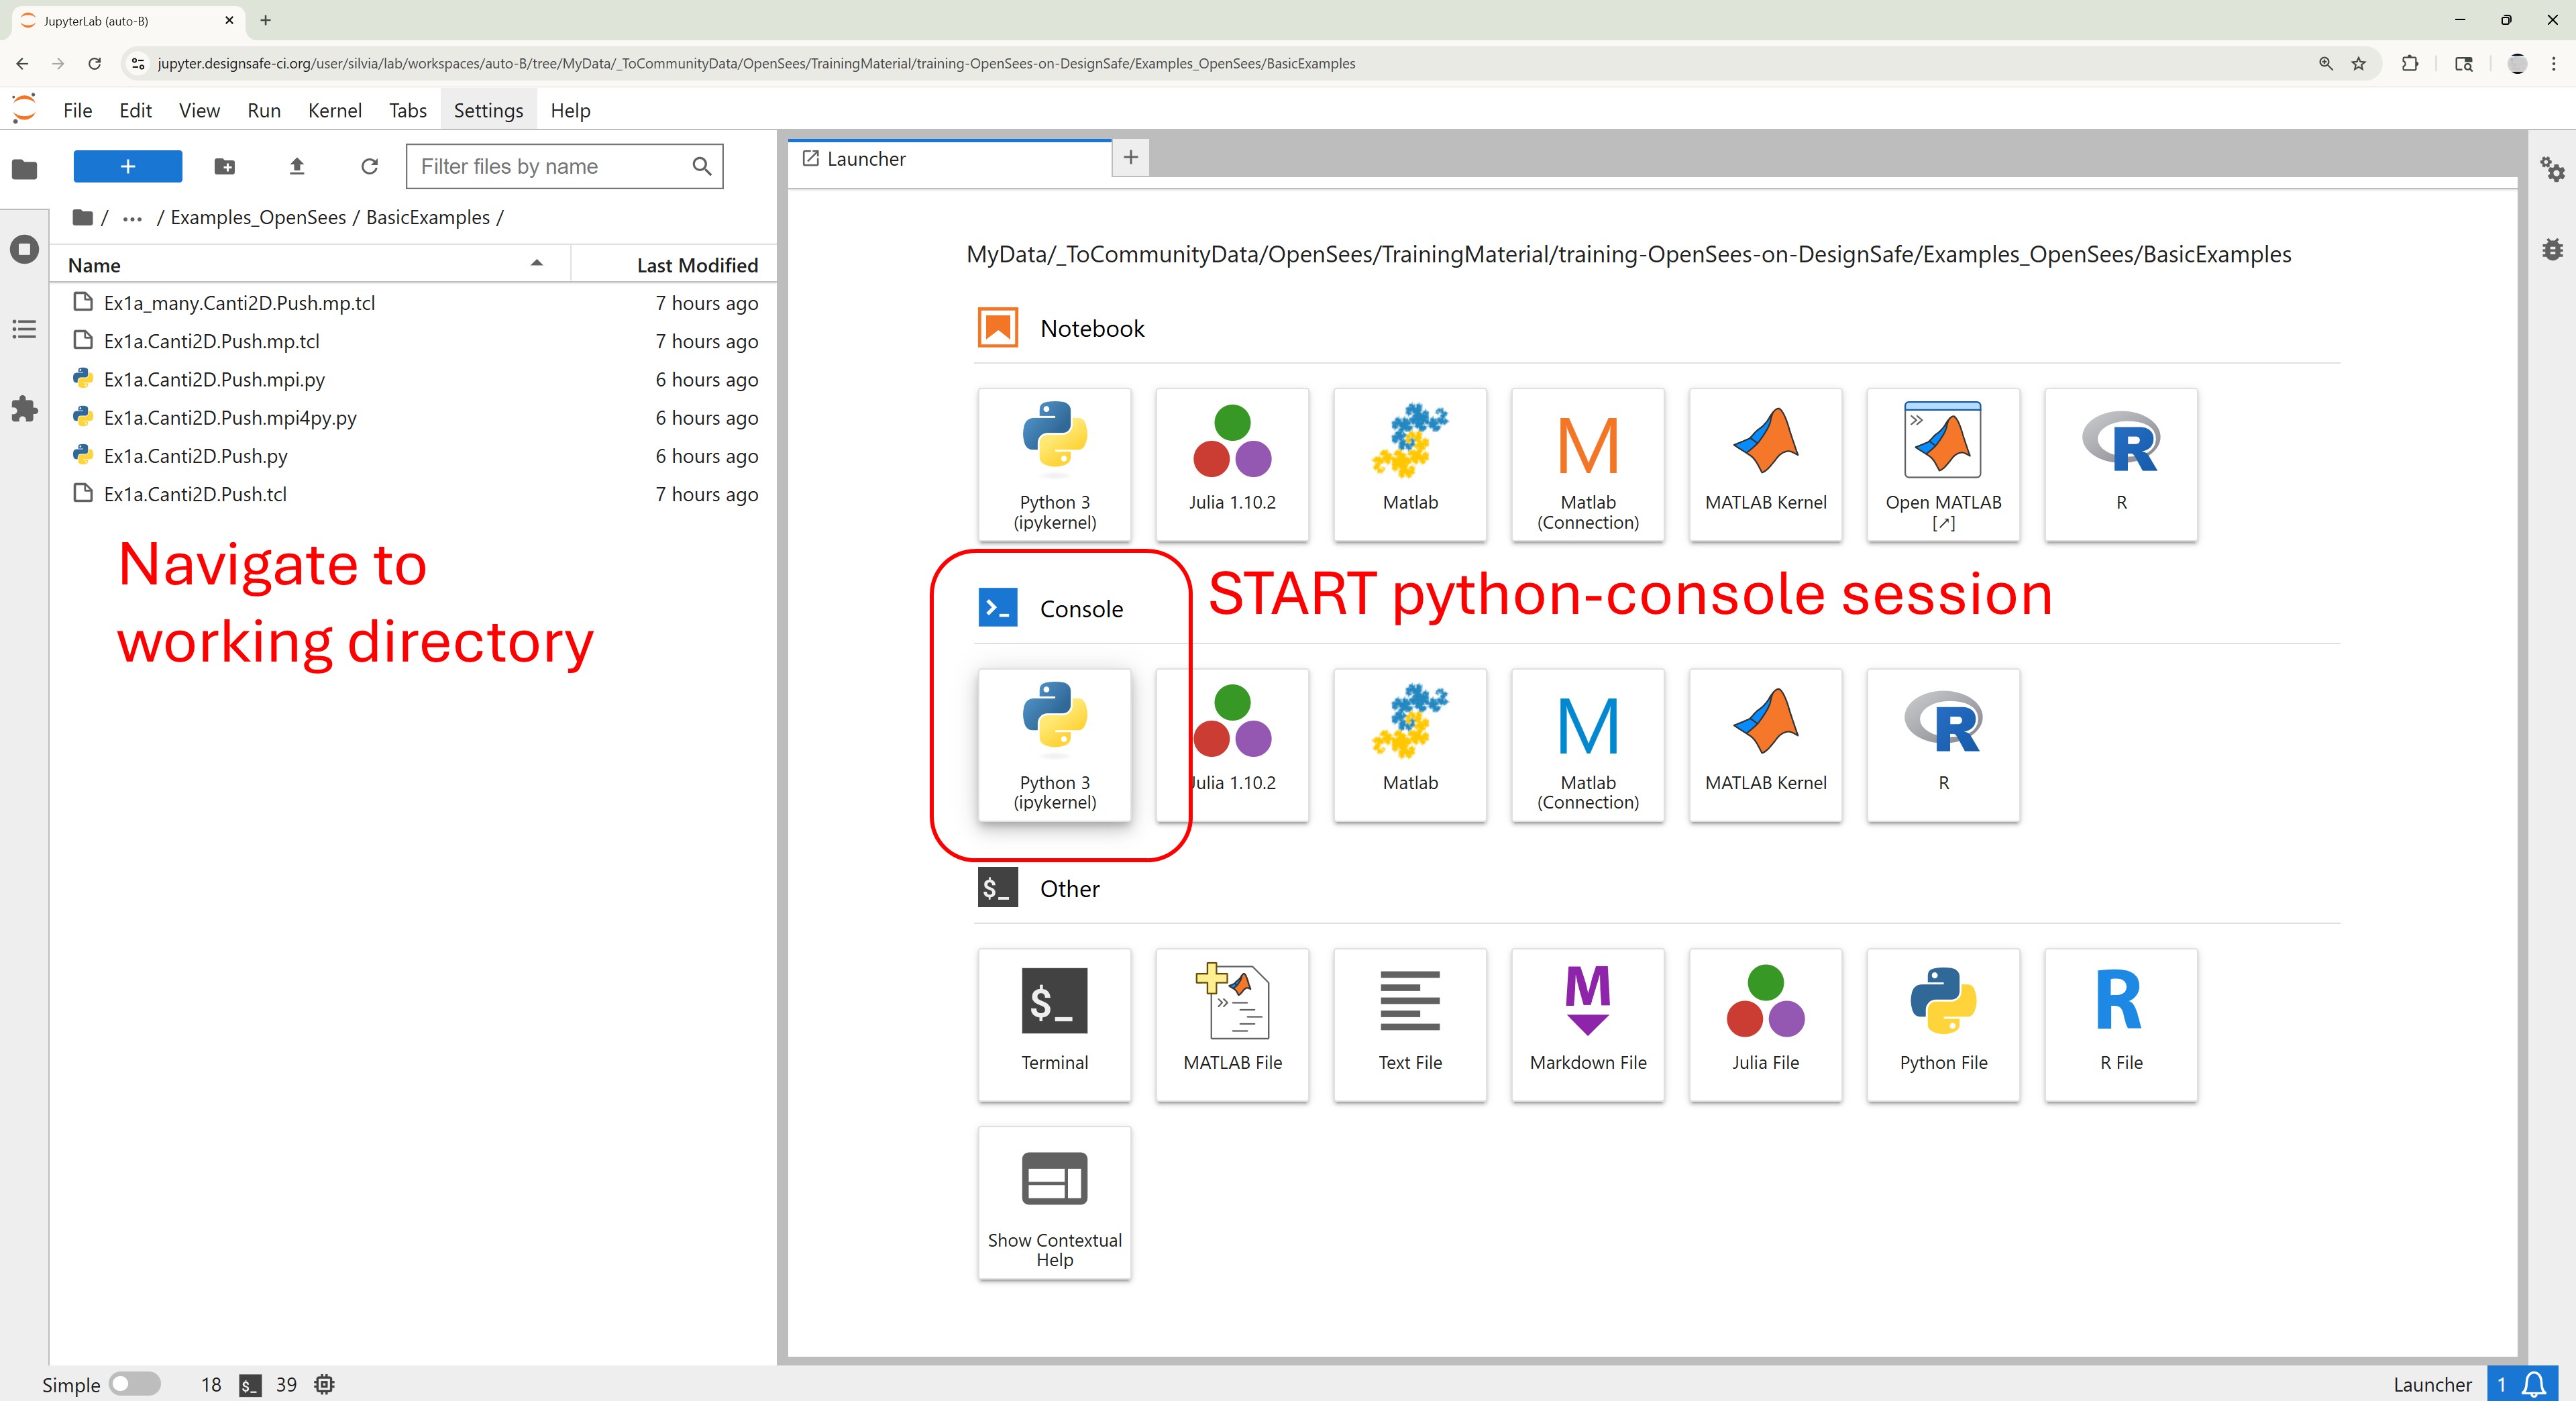Image resolution: width=2576 pixels, height=1401 pixels.
Task: Open Table of Contents sidebar
Action: pyautogui.click(x=24, y=329)
